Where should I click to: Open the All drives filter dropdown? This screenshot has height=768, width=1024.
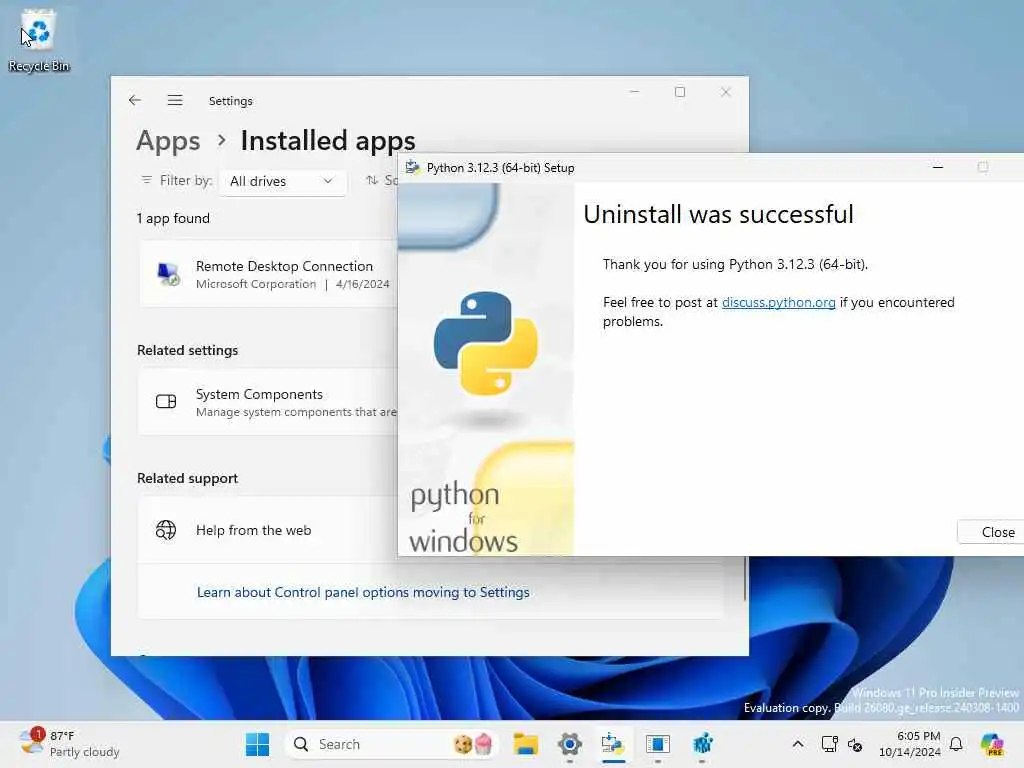coord(282,182)
